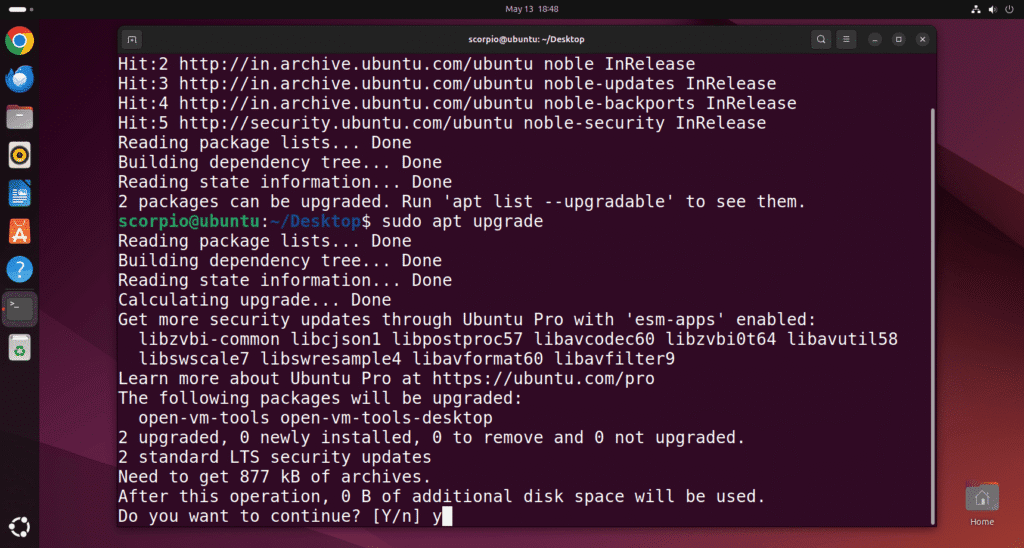Open the Help question mark icon
Image resolution: width=1024 pixels, height=548 pixels.
pyautogui.click(x=20, y=270)
